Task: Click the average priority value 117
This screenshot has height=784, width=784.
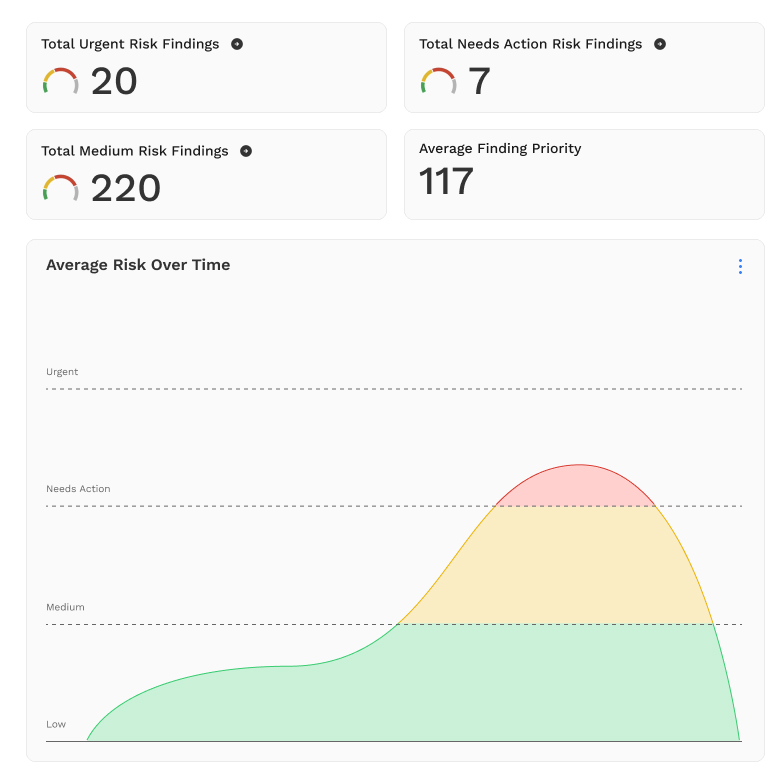Action: tap(446, 182)
